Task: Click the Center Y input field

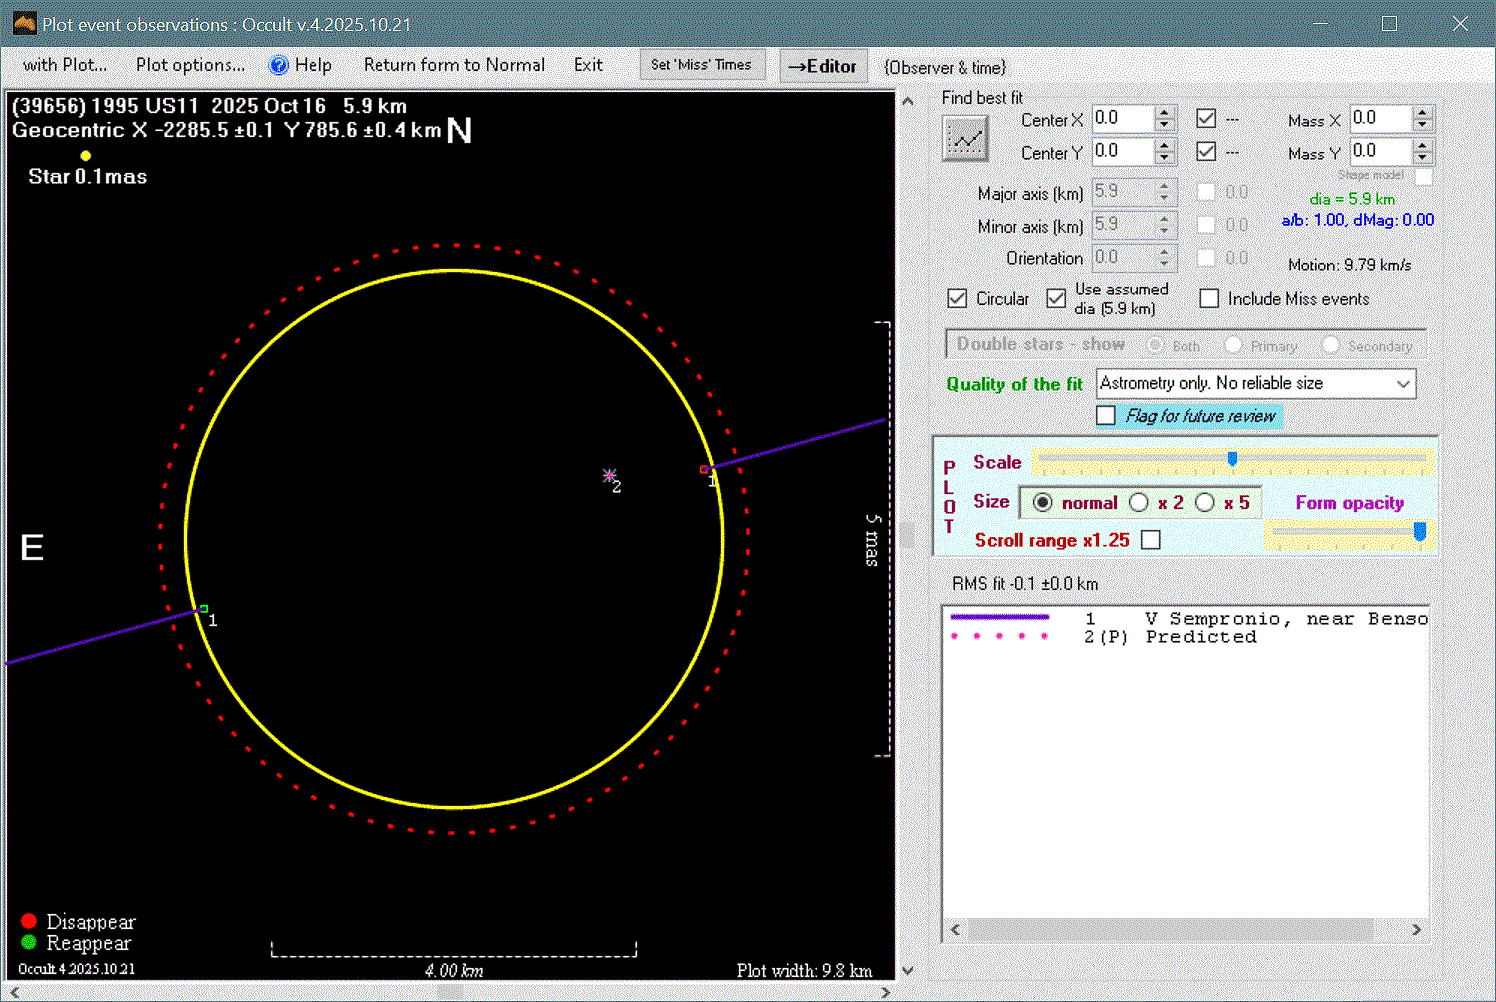Action: click(1122, 152)
